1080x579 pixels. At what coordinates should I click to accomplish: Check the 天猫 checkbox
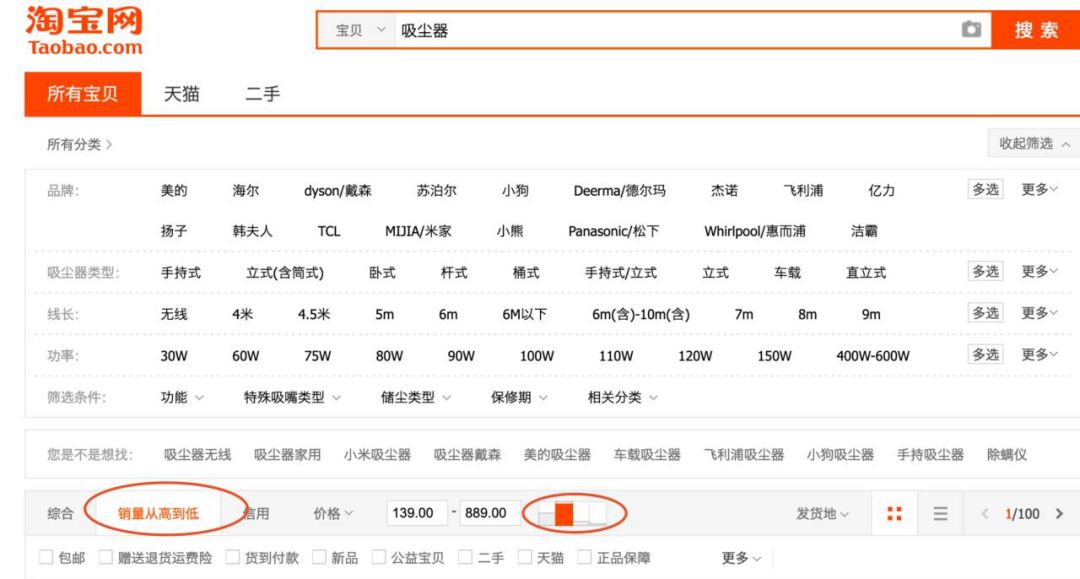point(525,557)
